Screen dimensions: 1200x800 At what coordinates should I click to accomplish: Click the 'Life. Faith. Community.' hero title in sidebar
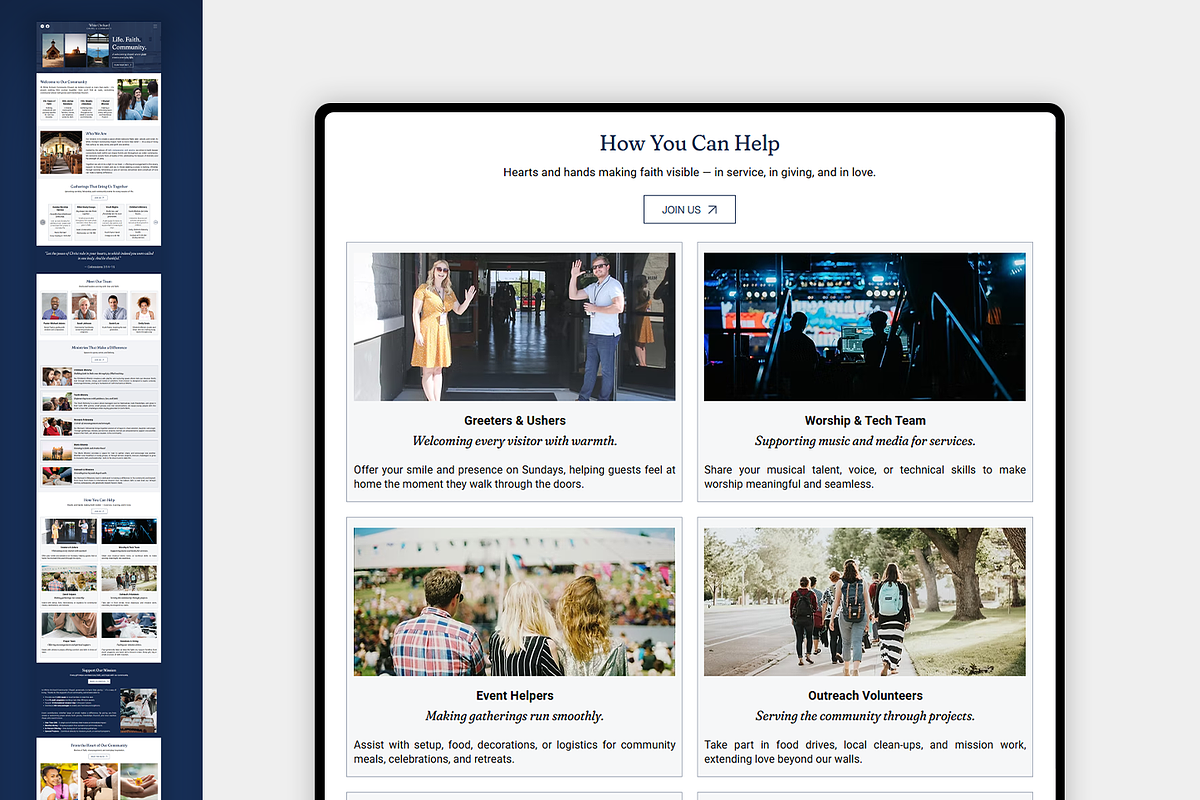129,43
